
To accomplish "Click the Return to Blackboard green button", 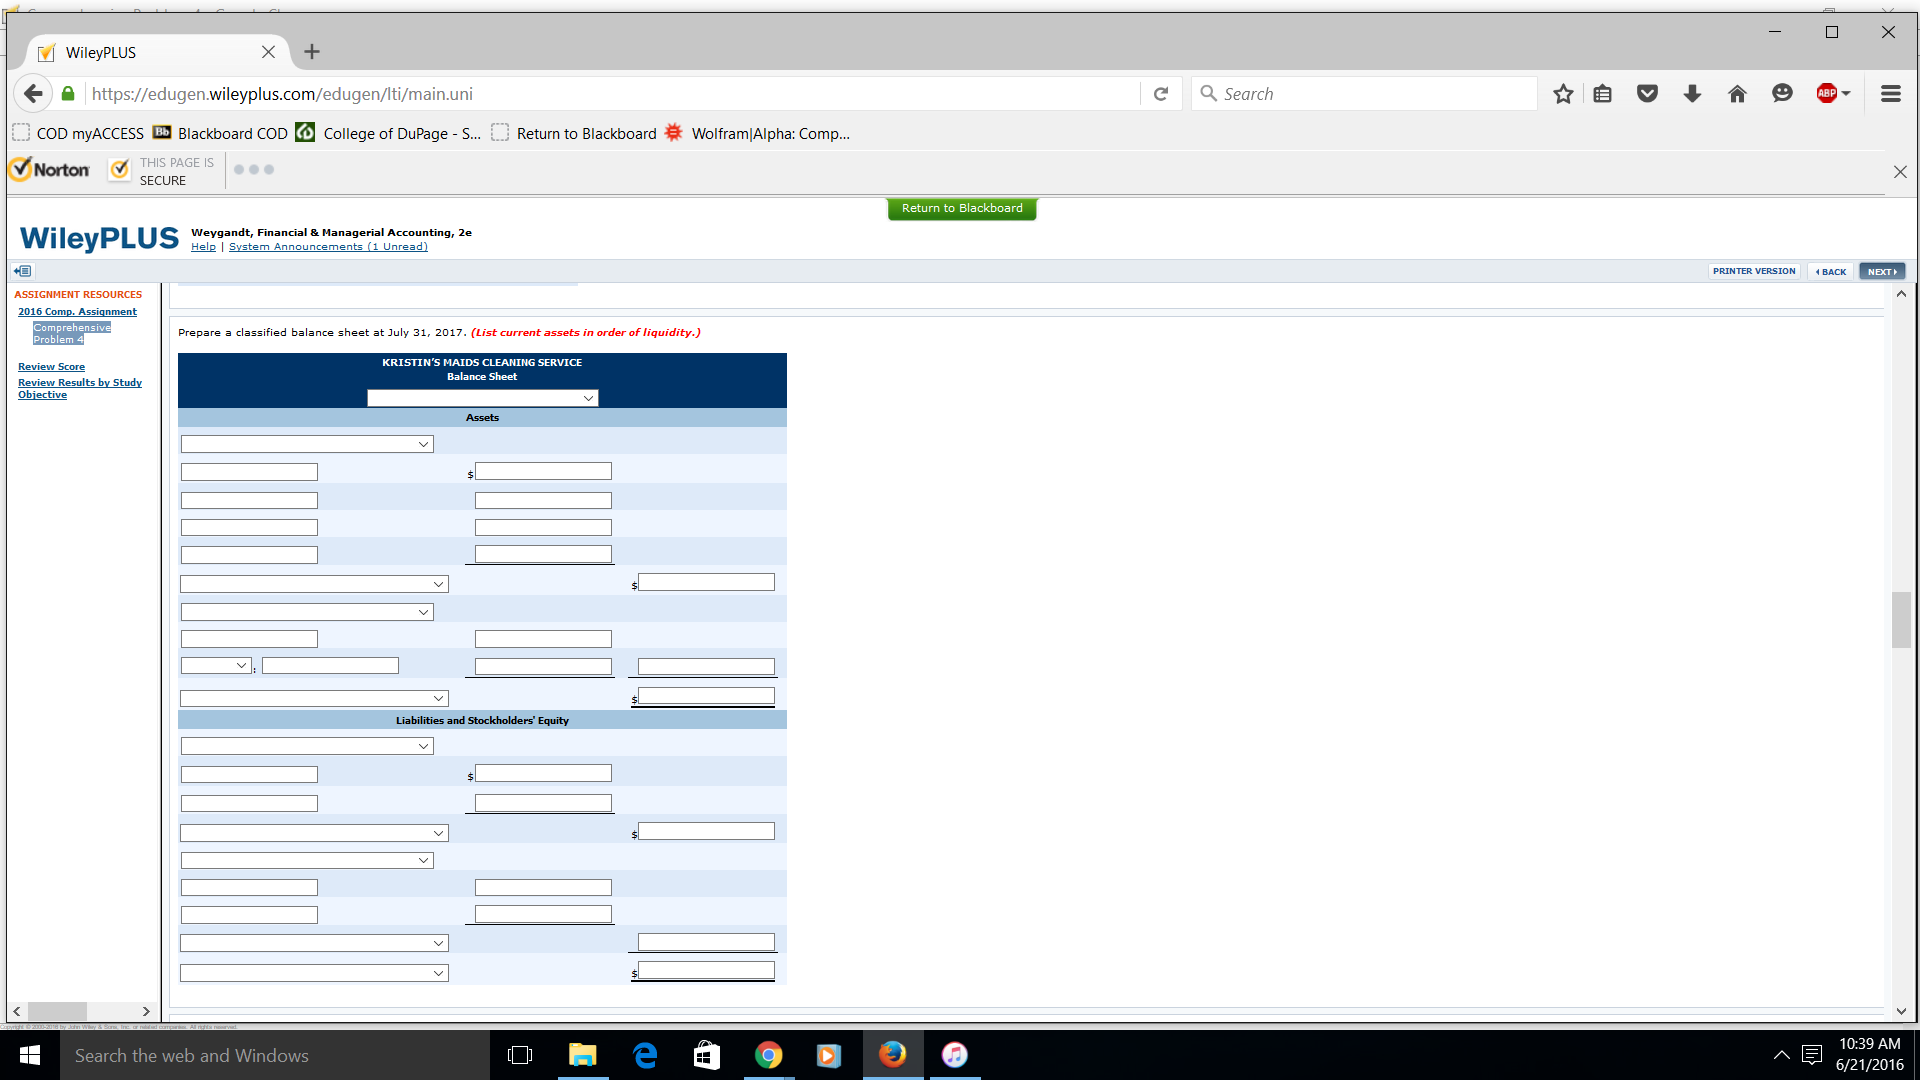I will coord(962,208).
